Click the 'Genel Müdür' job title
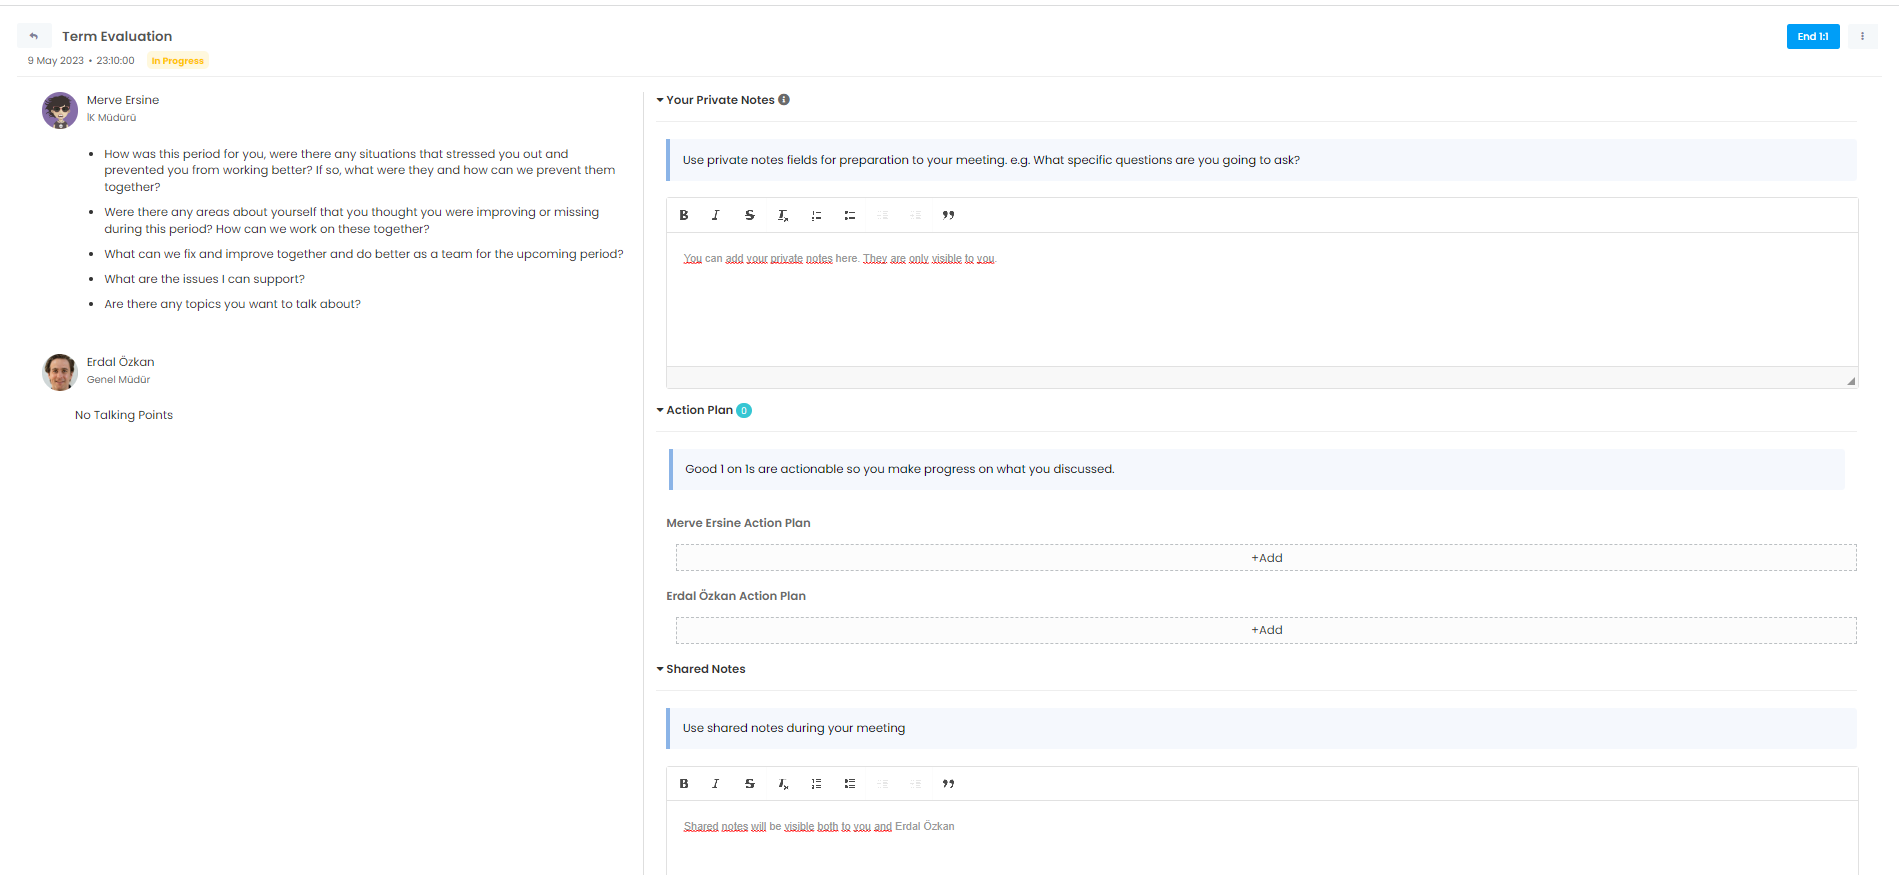Viewport: 1899px width, 875px height. (119, 380)
